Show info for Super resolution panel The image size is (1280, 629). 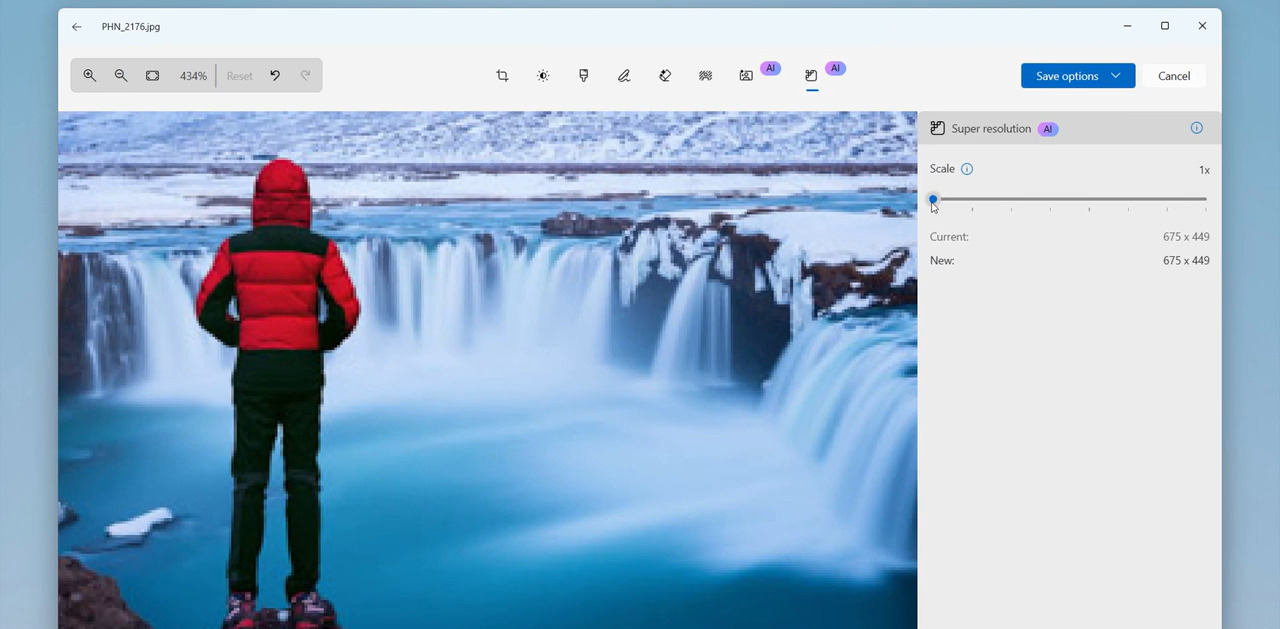pos(1197,128)
